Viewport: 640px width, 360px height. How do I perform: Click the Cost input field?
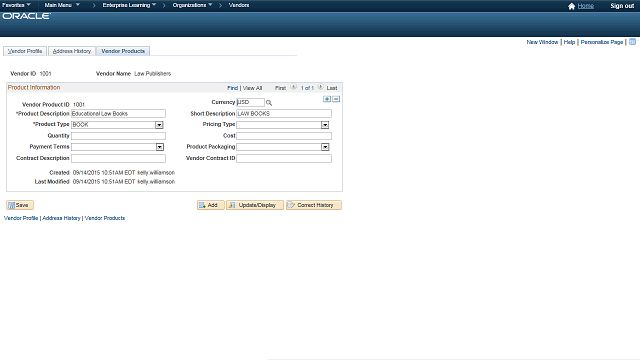284,136
